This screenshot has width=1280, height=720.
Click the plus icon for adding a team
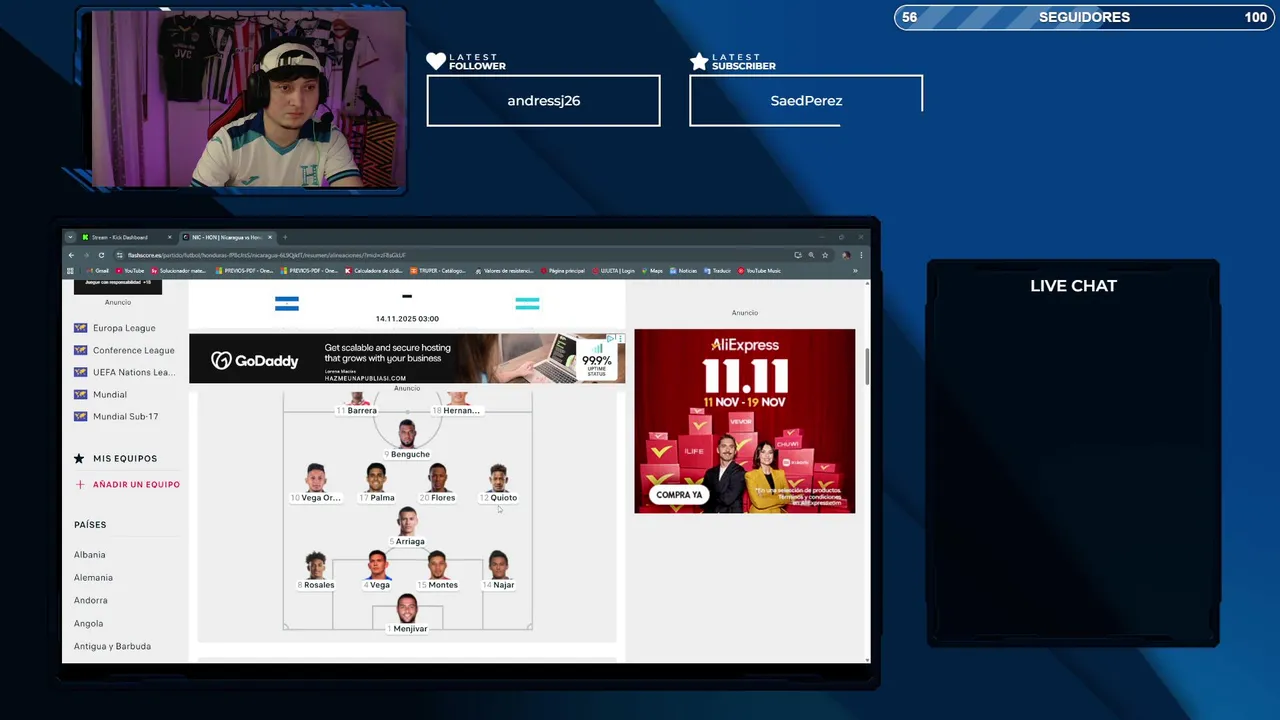tap(80, 484)
